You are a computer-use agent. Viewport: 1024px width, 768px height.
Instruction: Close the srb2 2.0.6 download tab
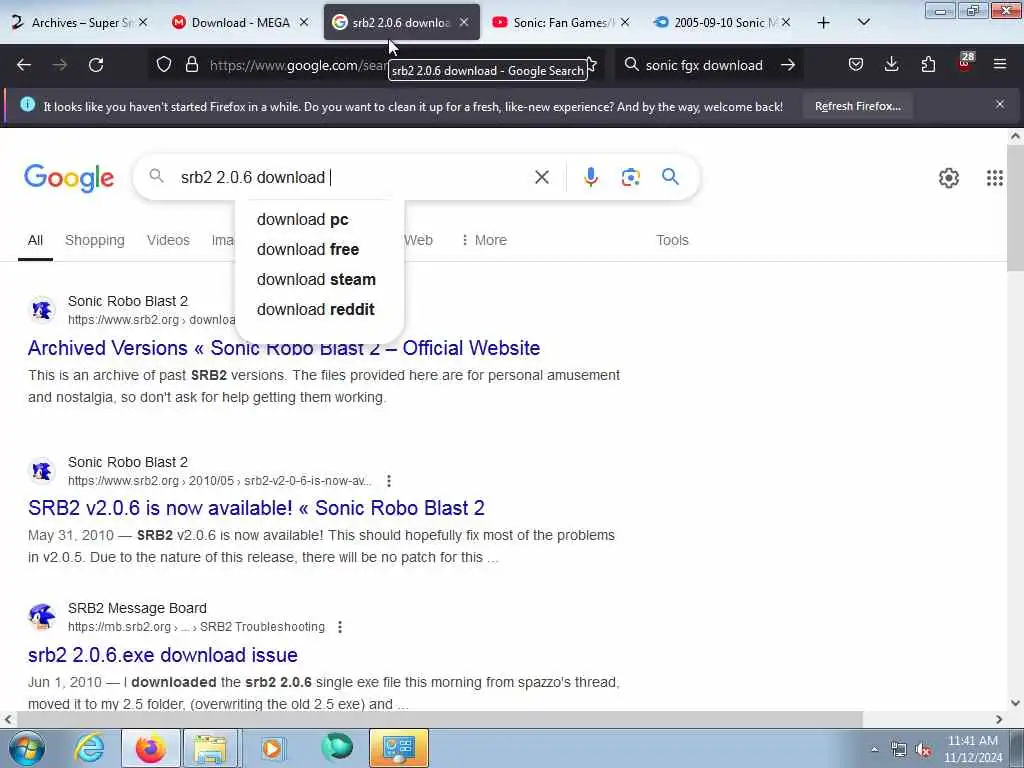[x=464, y=22]
